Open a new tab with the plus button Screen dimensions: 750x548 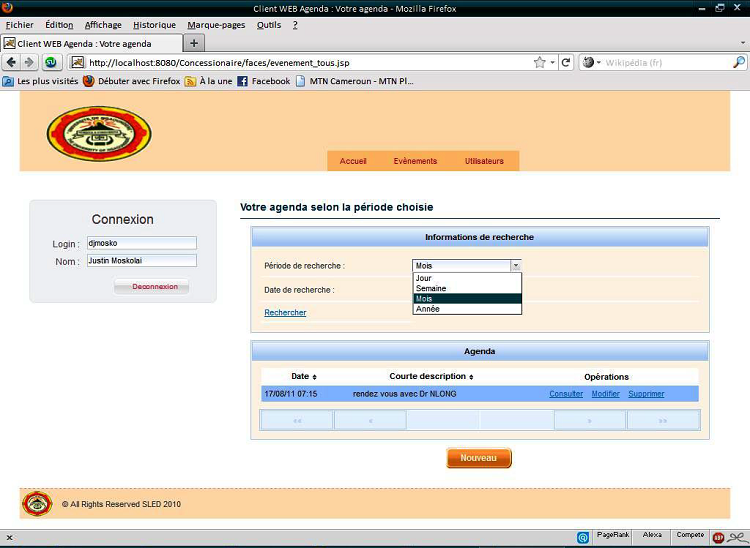point(194,43)
